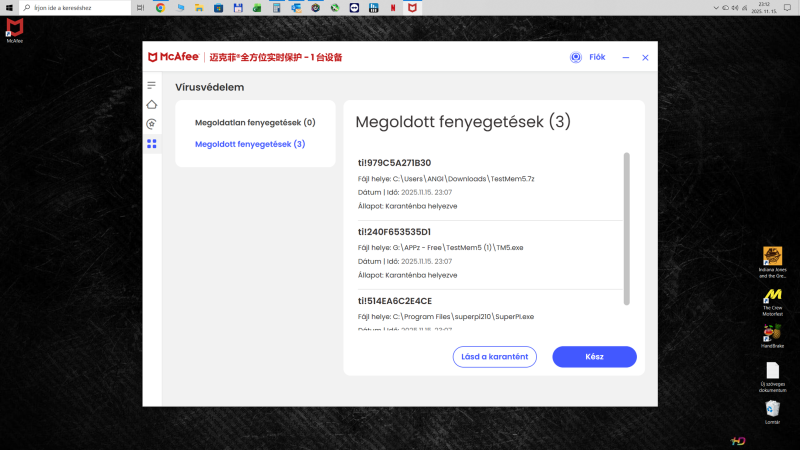
Task: Open floppy-disk app in taskbar
Action: point(238,8)
